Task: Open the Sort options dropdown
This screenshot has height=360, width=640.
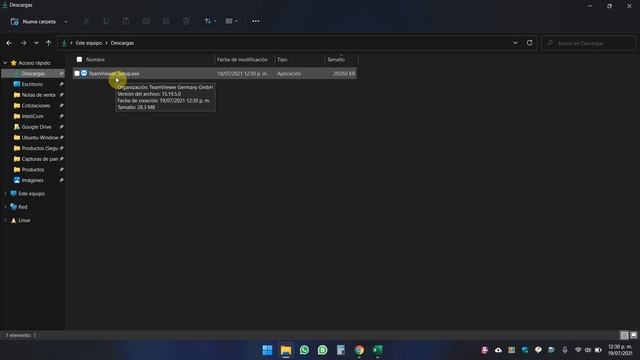Action: tap(210, 21)
